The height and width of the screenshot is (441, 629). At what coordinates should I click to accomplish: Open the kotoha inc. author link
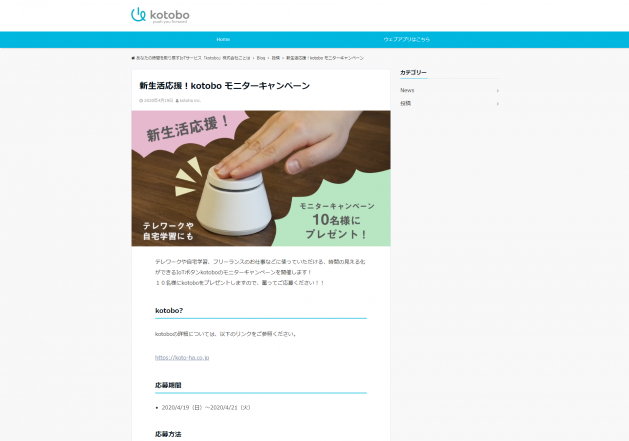[190, 101]
